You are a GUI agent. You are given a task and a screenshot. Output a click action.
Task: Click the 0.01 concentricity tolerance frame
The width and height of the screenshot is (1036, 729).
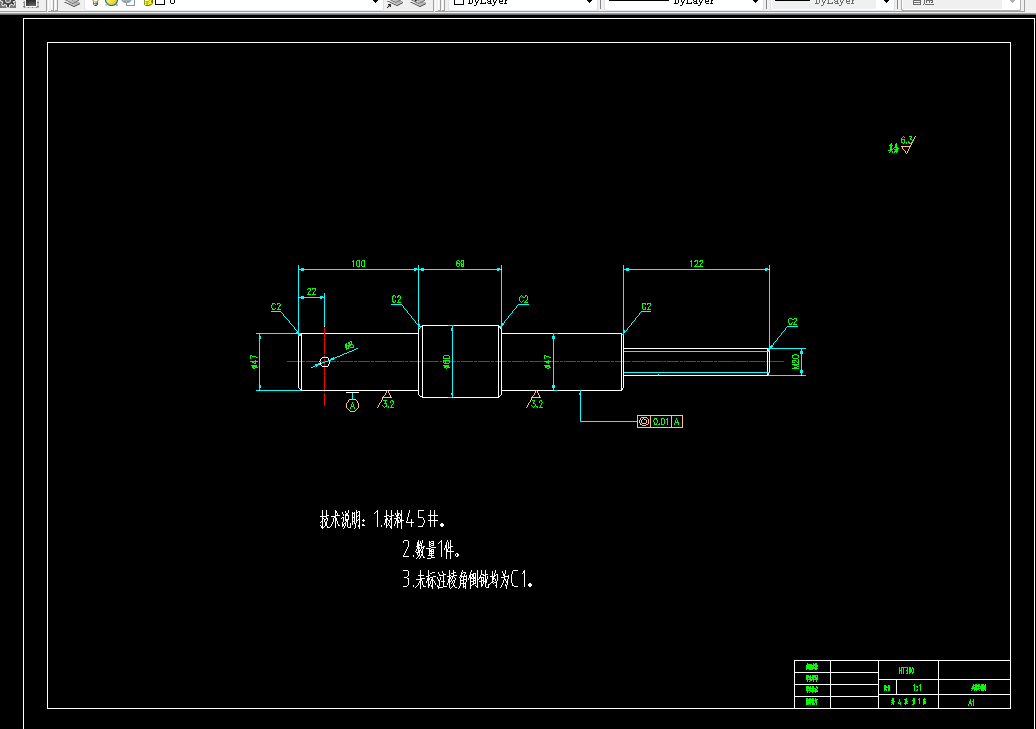660,421
